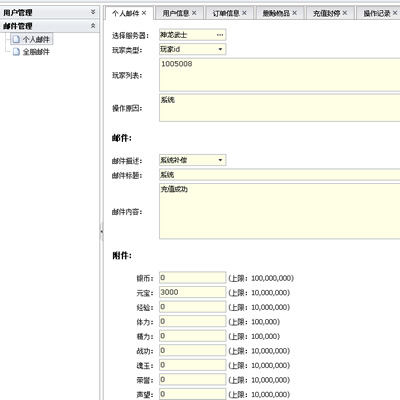The width and height of the screenshot is (400, 400).
Task: Click the 用户管理 panel header text
Action: coord(18,13)
